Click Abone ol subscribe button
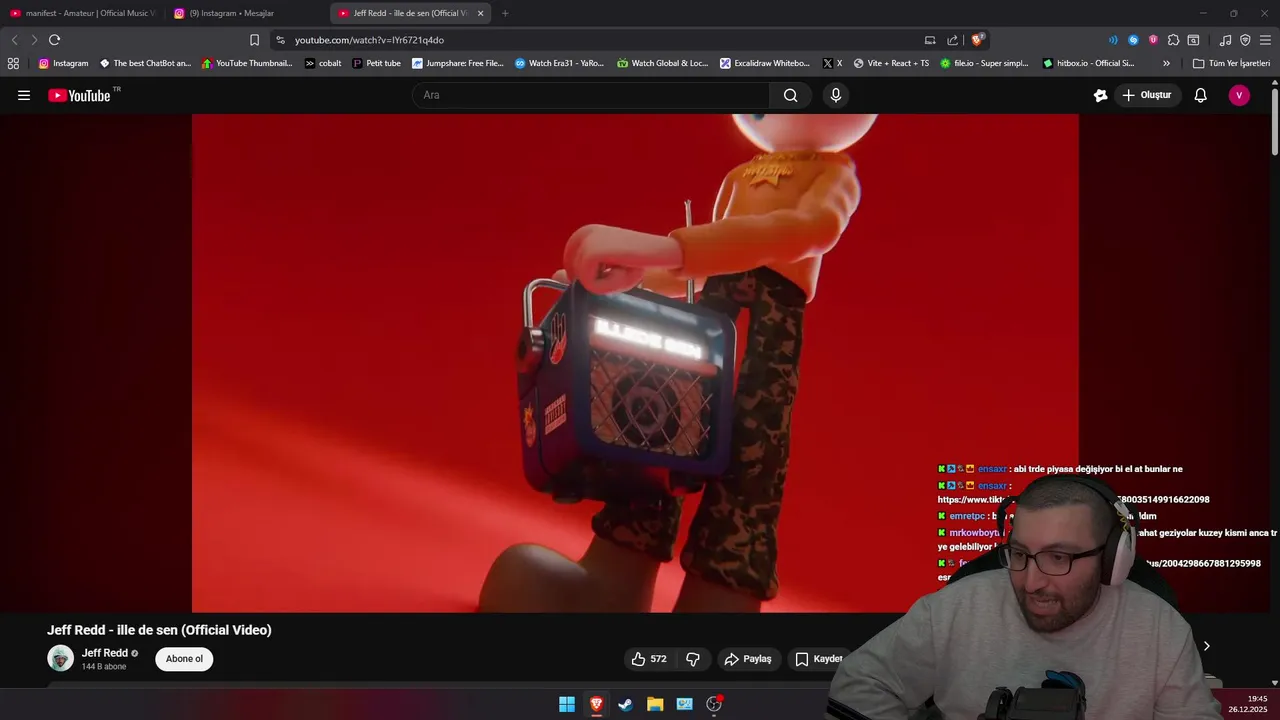1280x720 pixels. tap(184, 659)
